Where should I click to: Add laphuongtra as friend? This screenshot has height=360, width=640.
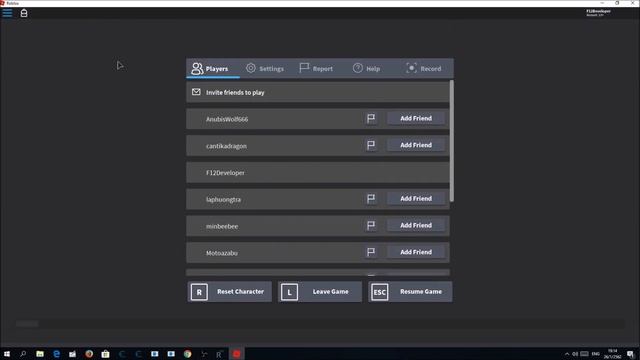point(416,199)
